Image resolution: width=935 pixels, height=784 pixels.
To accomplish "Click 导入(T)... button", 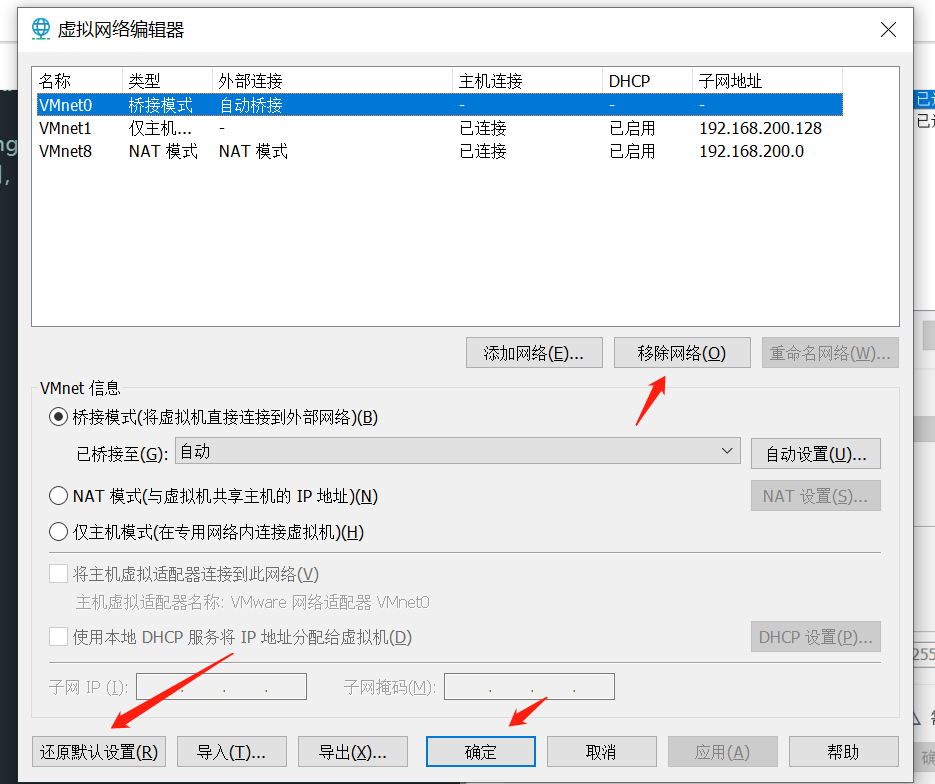I will point(232,752).
